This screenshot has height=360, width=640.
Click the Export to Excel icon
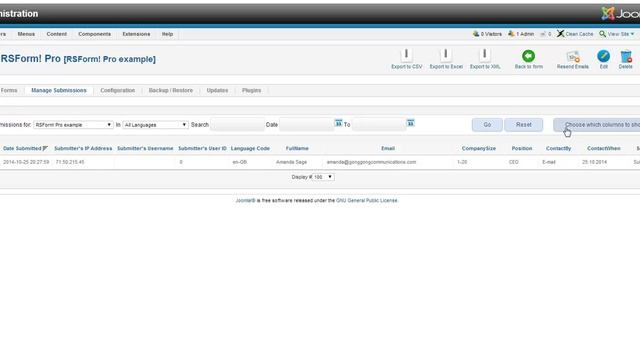point(446,55)
